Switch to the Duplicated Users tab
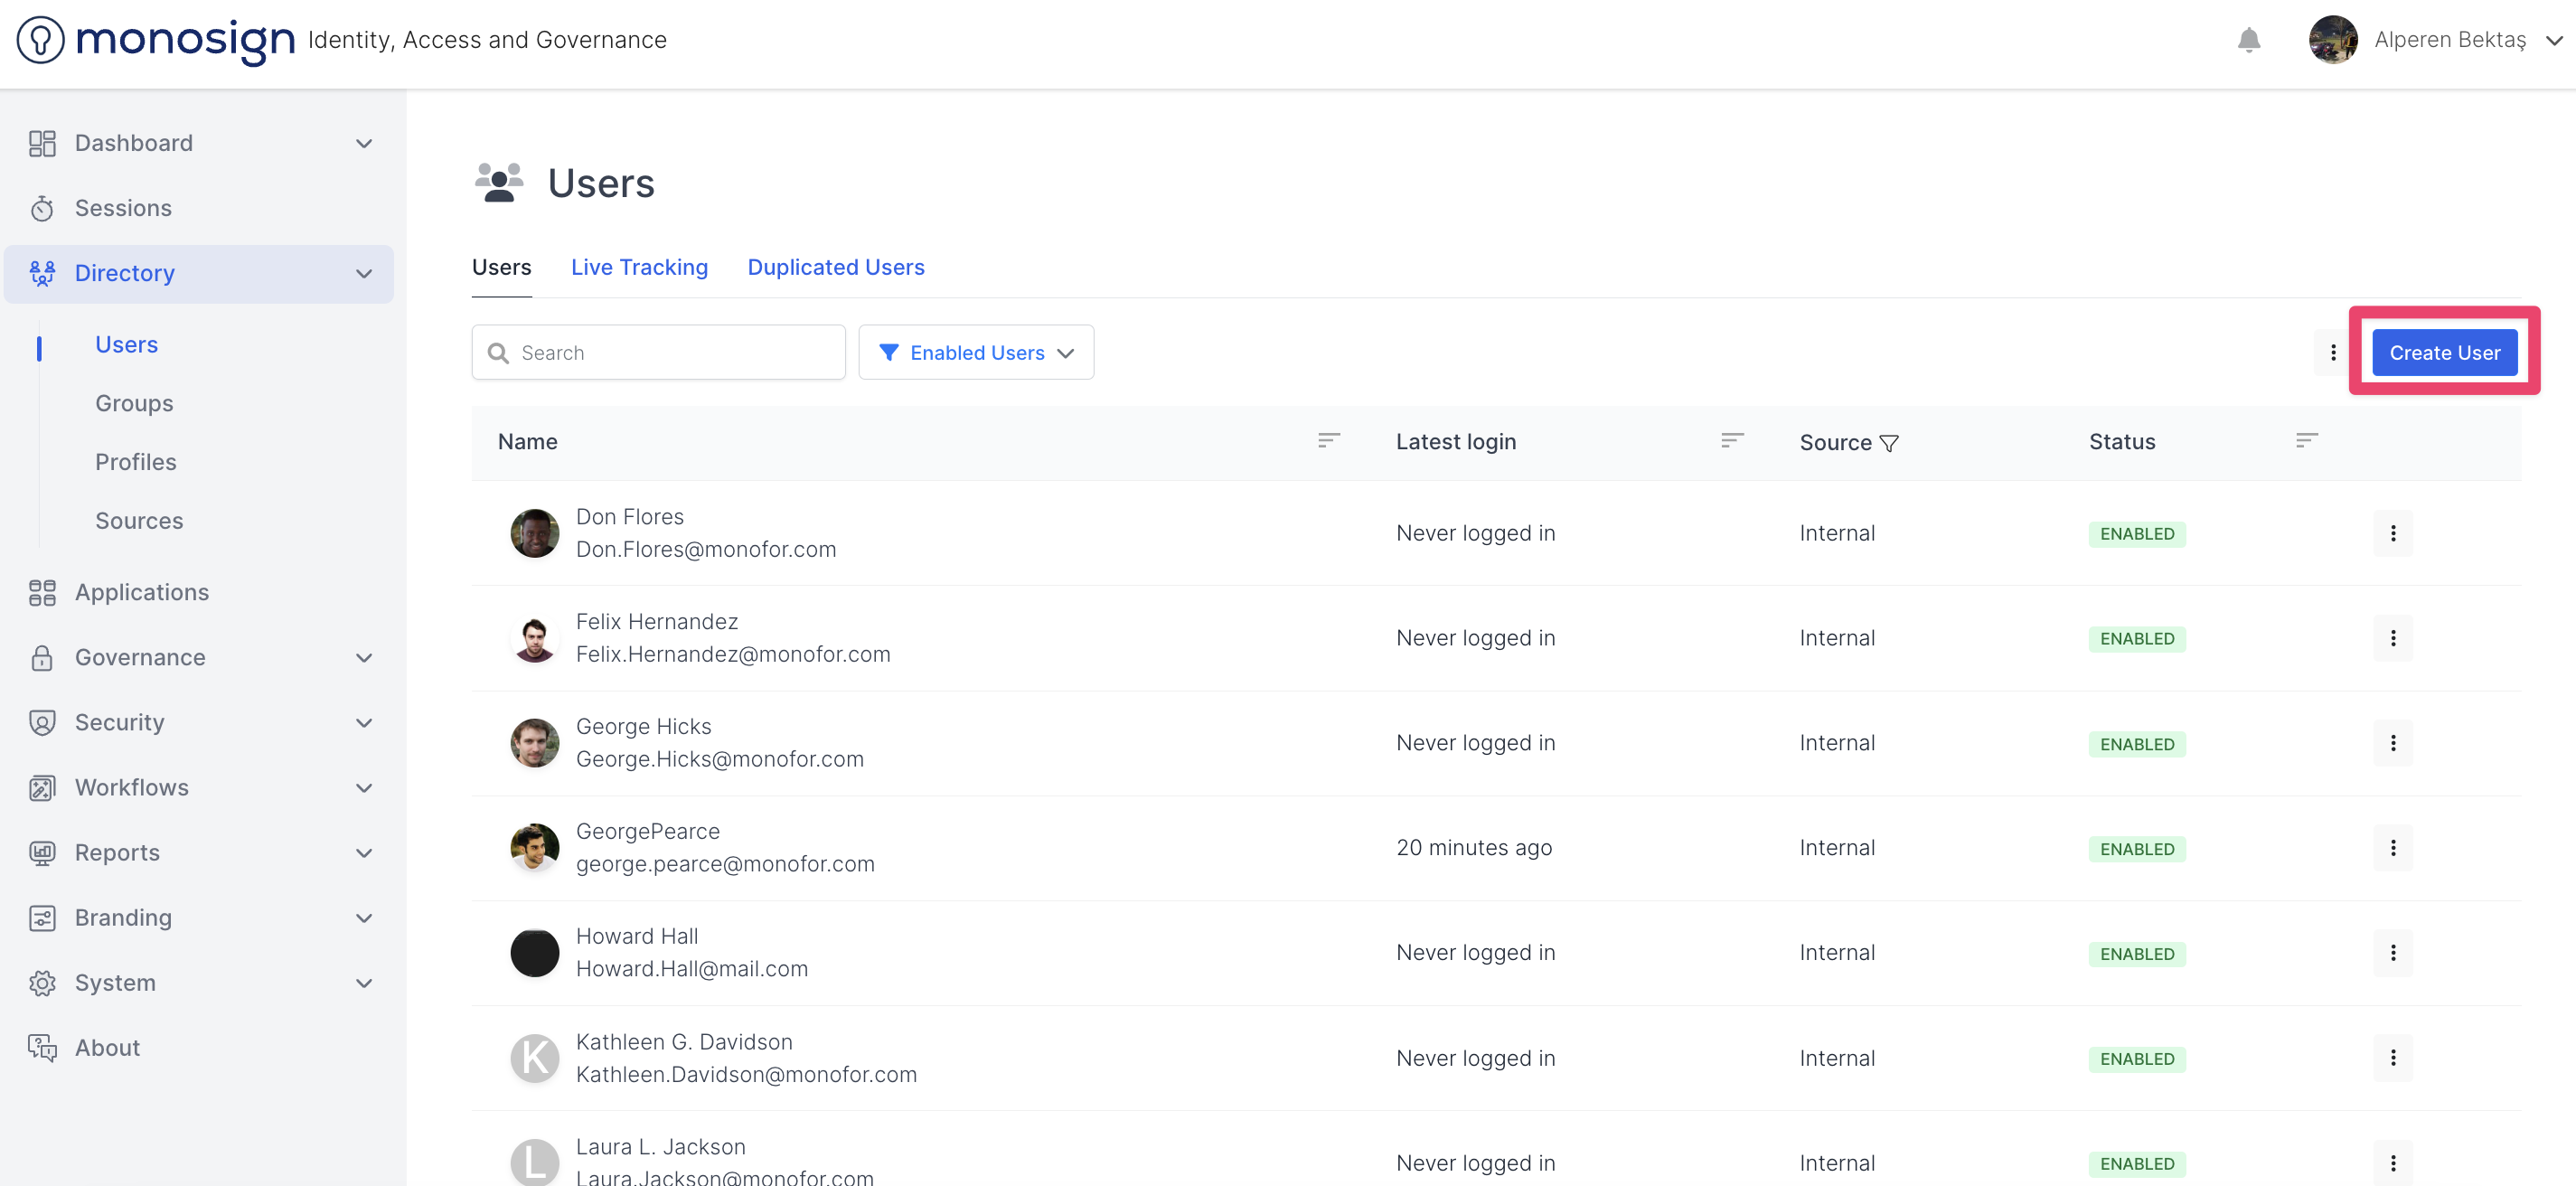Viewport: 2576px width, 1186px height. (x=835, y=267)
